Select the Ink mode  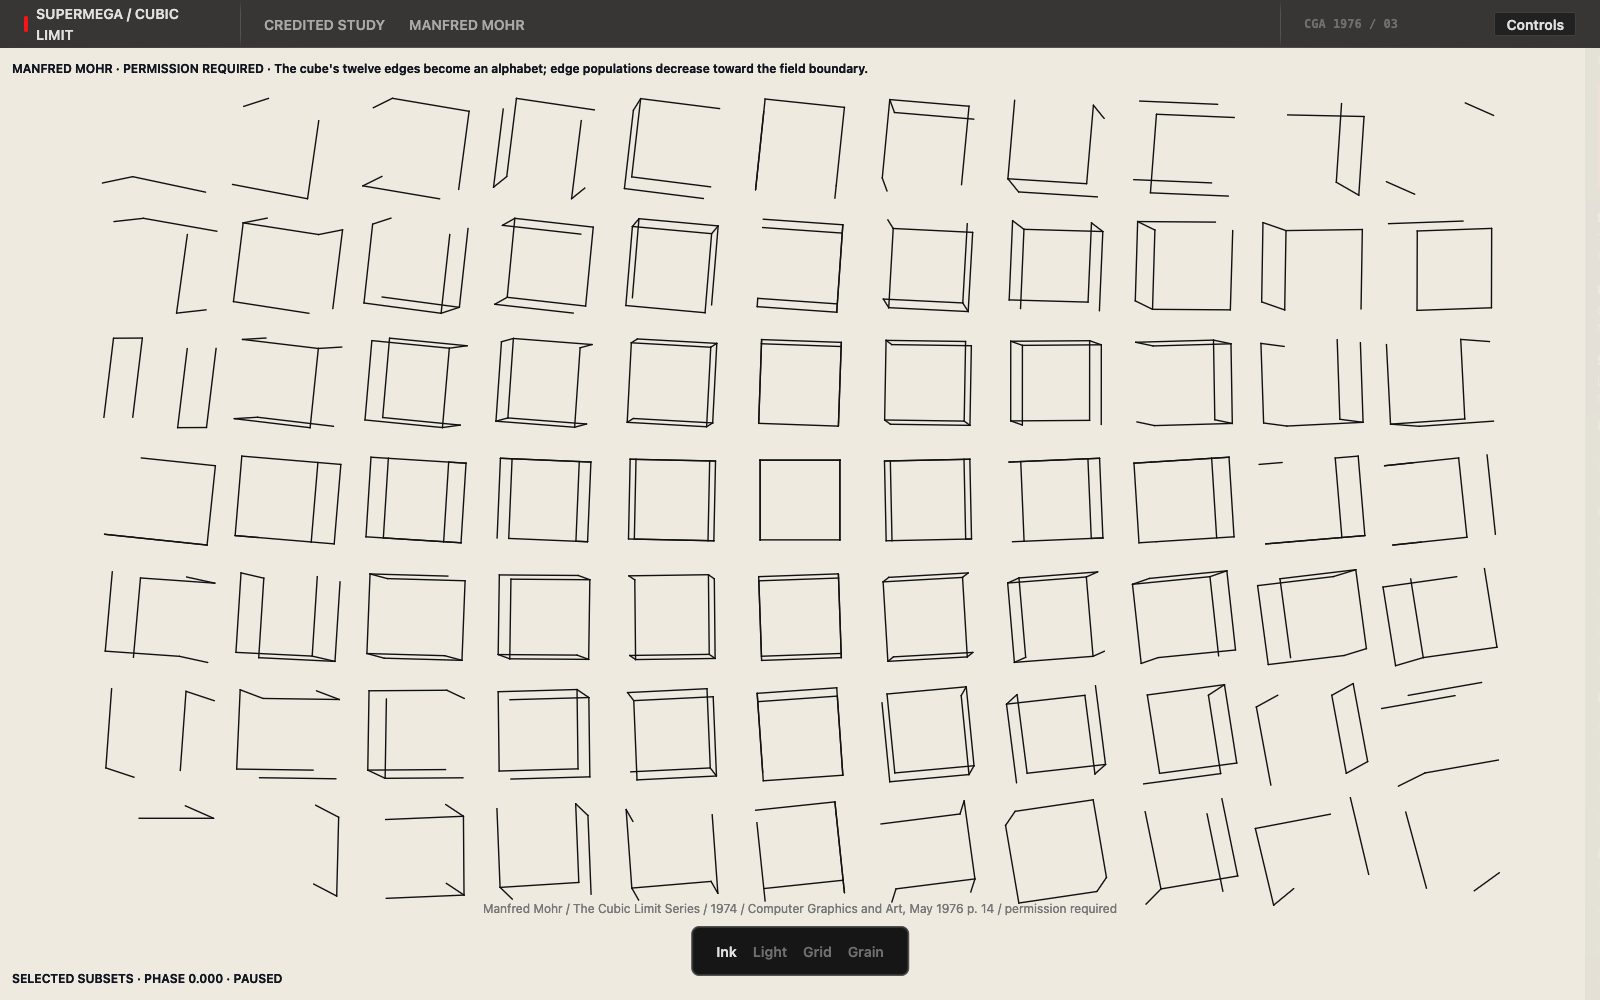pos(726,952)
